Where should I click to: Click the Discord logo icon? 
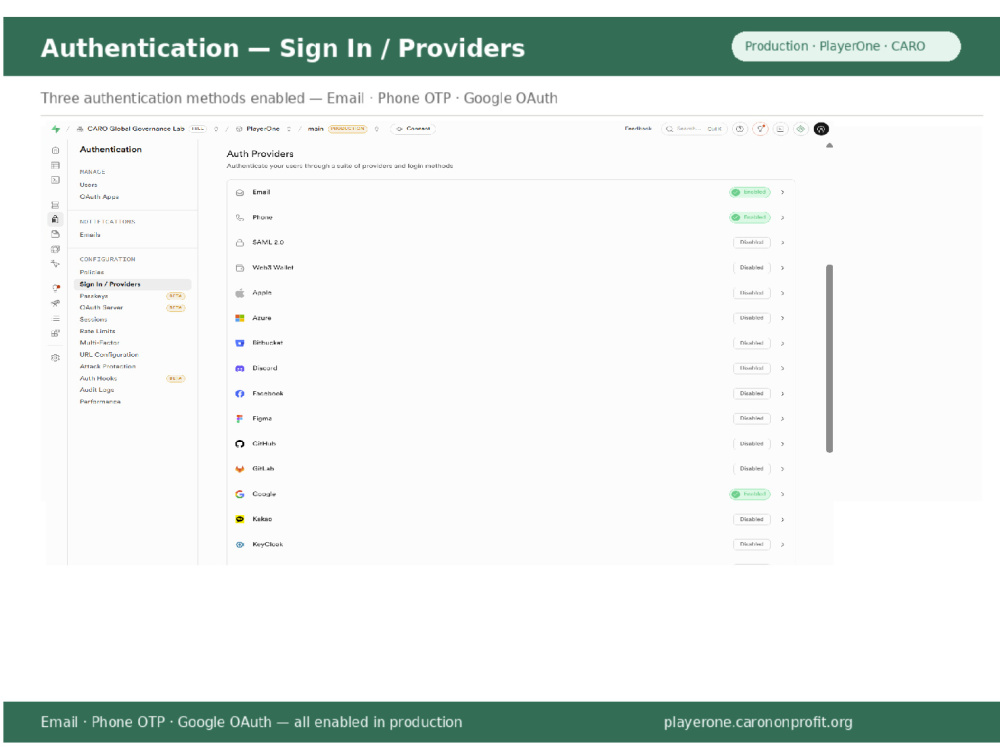click(x=240, y=369)
